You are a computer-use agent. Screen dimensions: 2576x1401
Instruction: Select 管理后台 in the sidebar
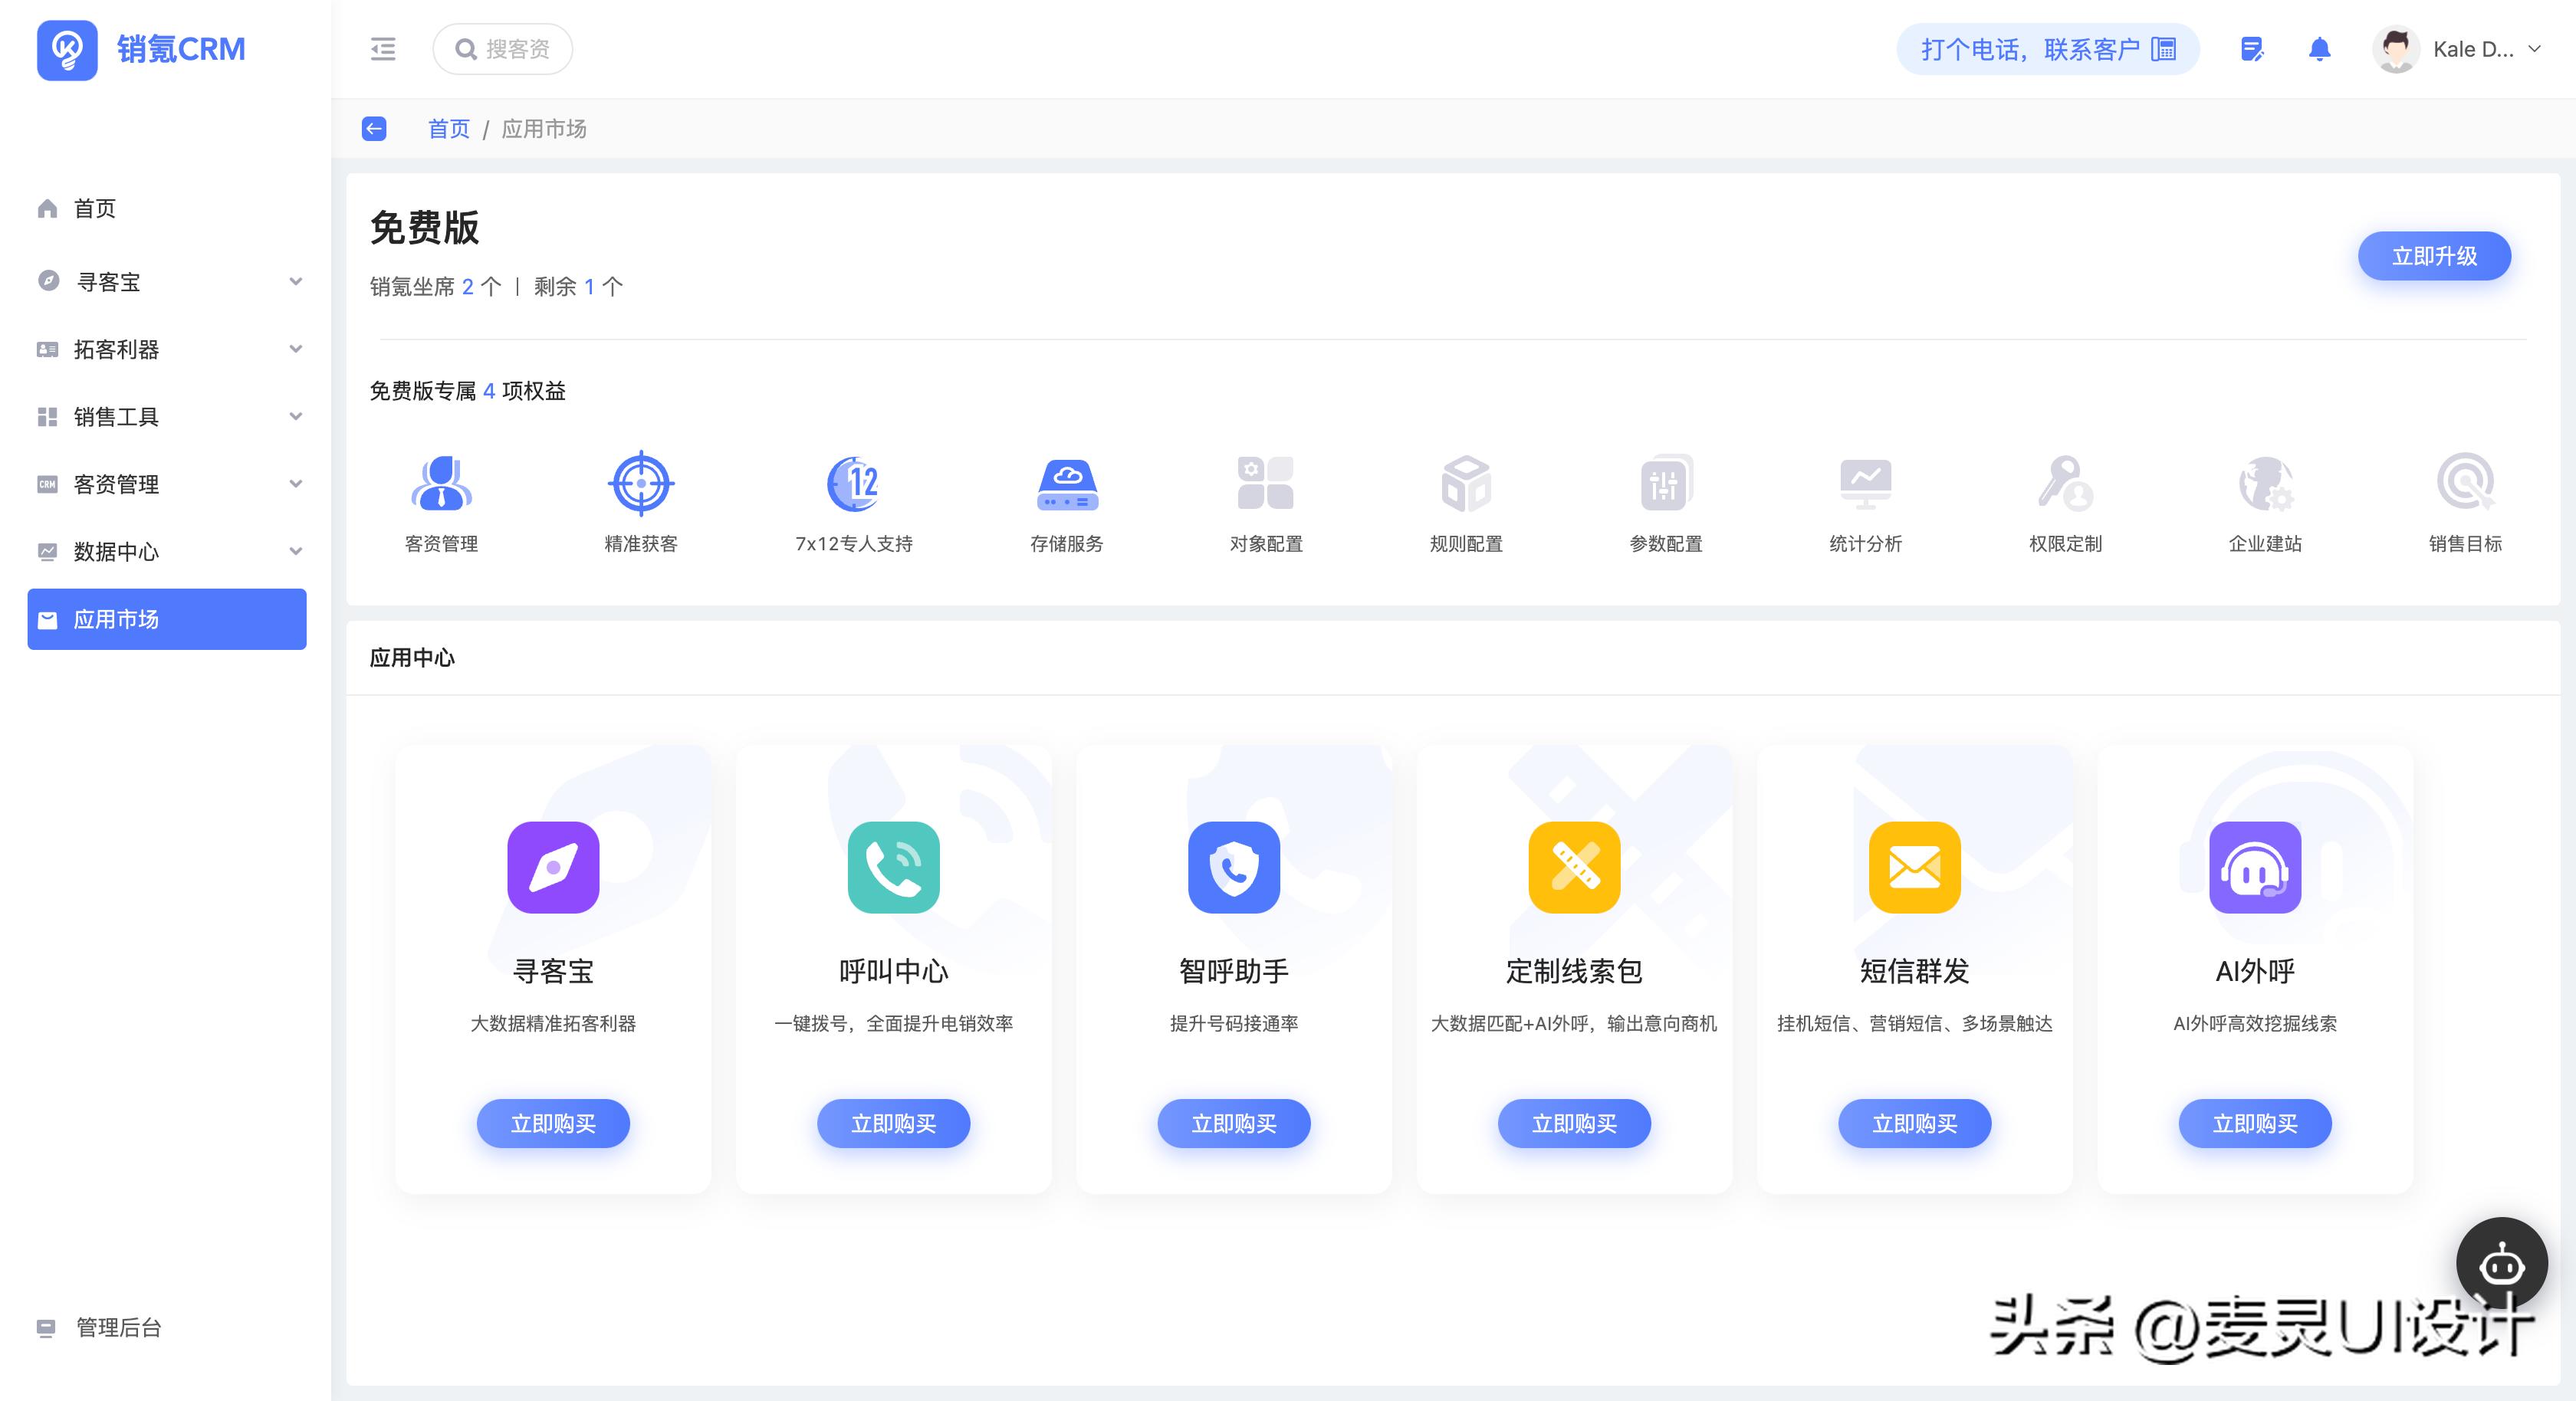coord(115,1328)
